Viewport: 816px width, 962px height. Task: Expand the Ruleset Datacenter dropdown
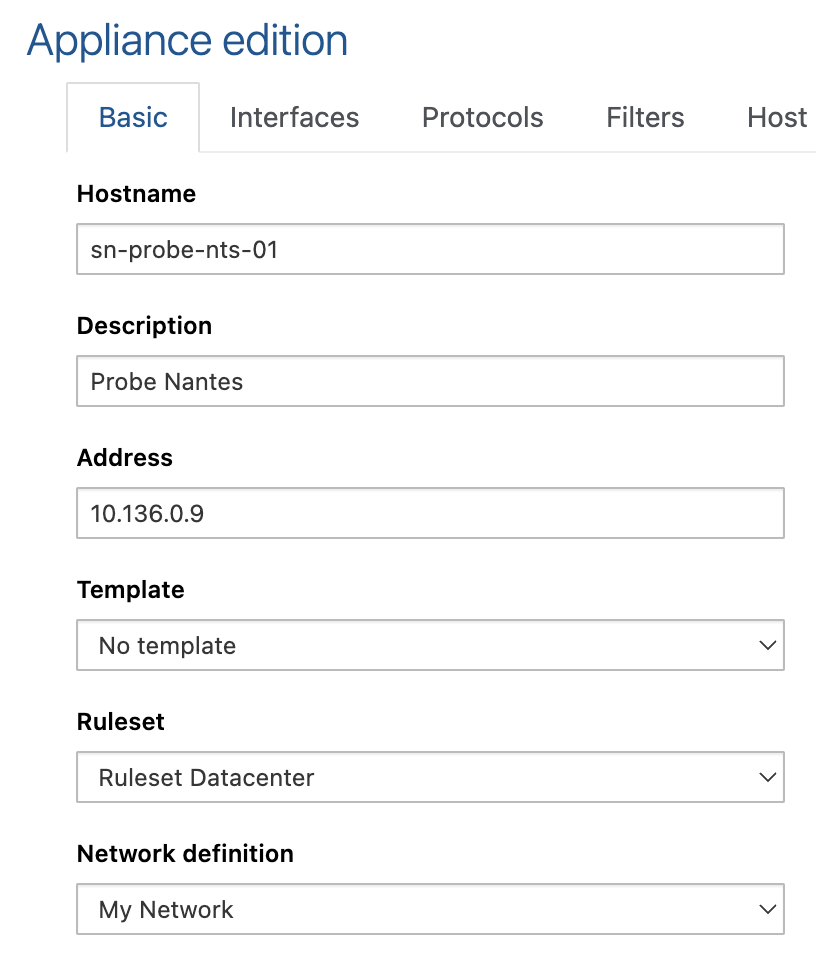click(430, 778)
